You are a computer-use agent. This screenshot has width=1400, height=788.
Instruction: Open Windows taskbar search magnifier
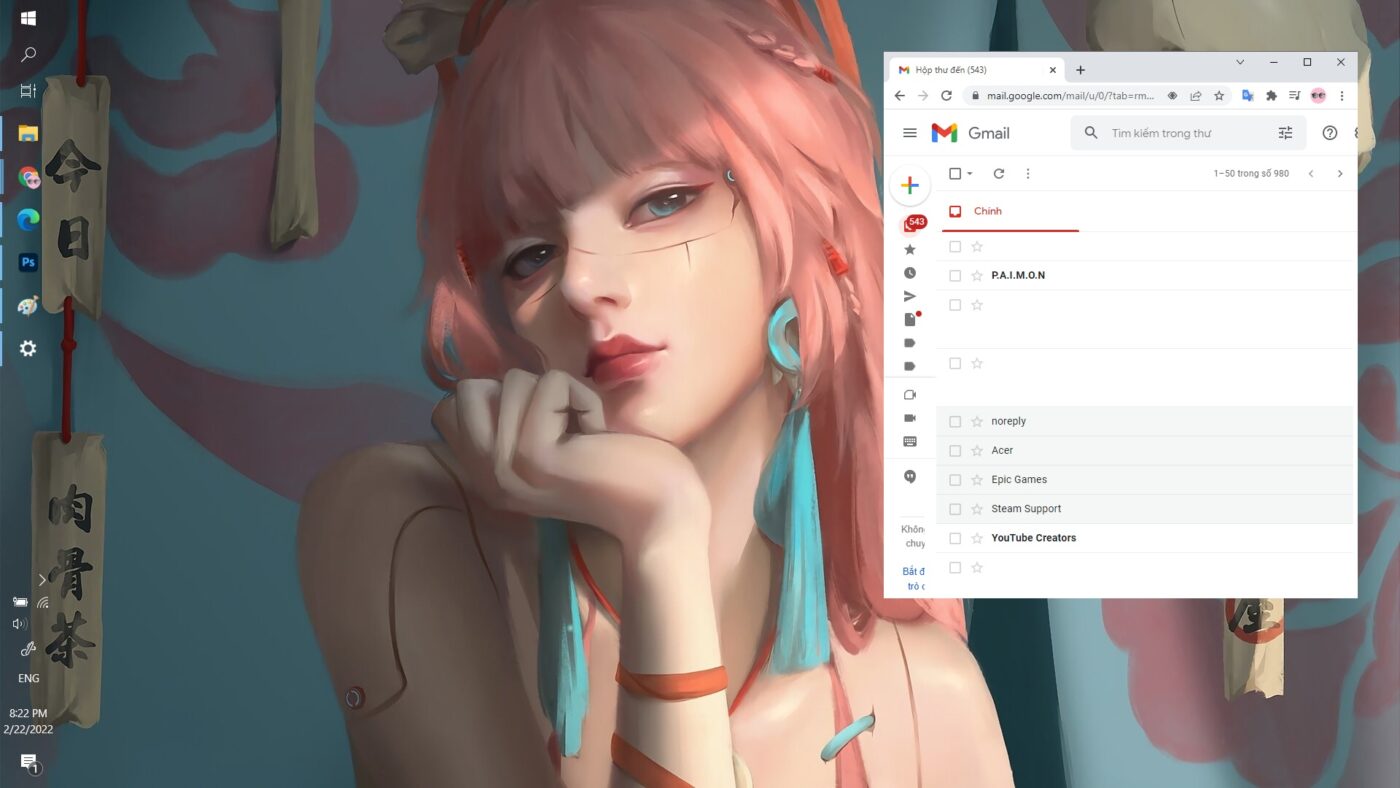click(28, 54)
